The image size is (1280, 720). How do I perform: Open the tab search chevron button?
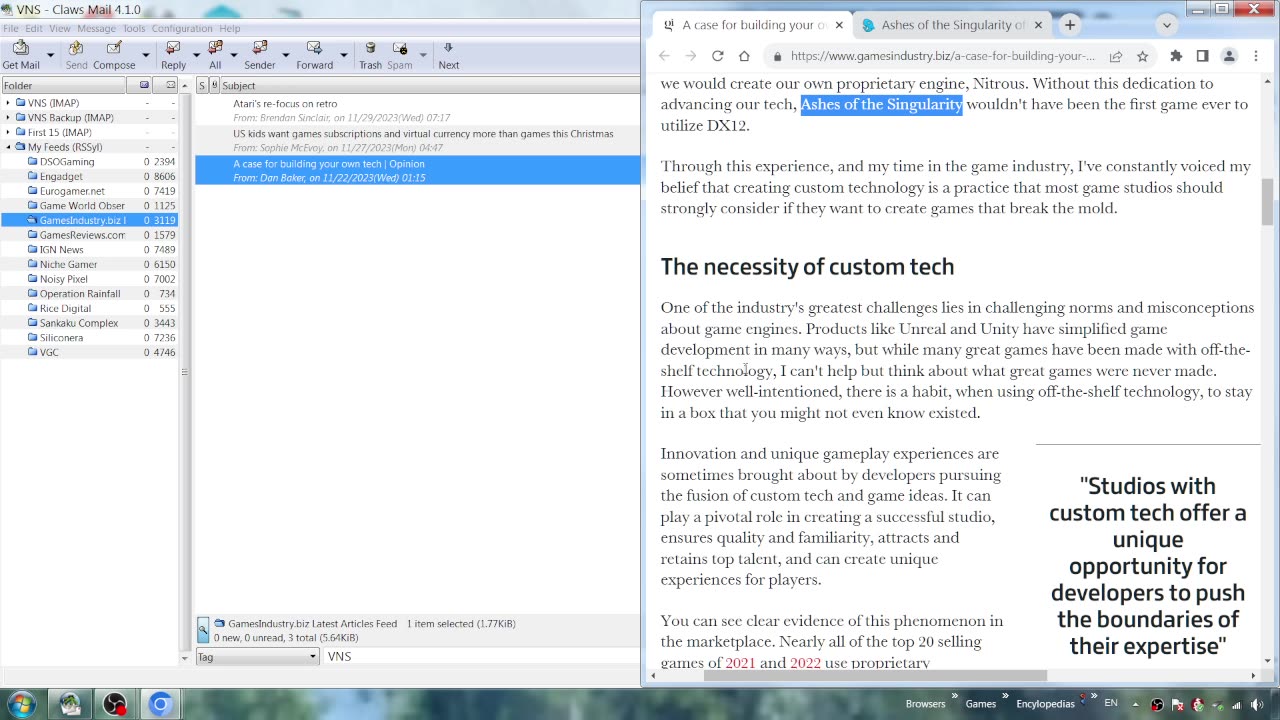1167,25
